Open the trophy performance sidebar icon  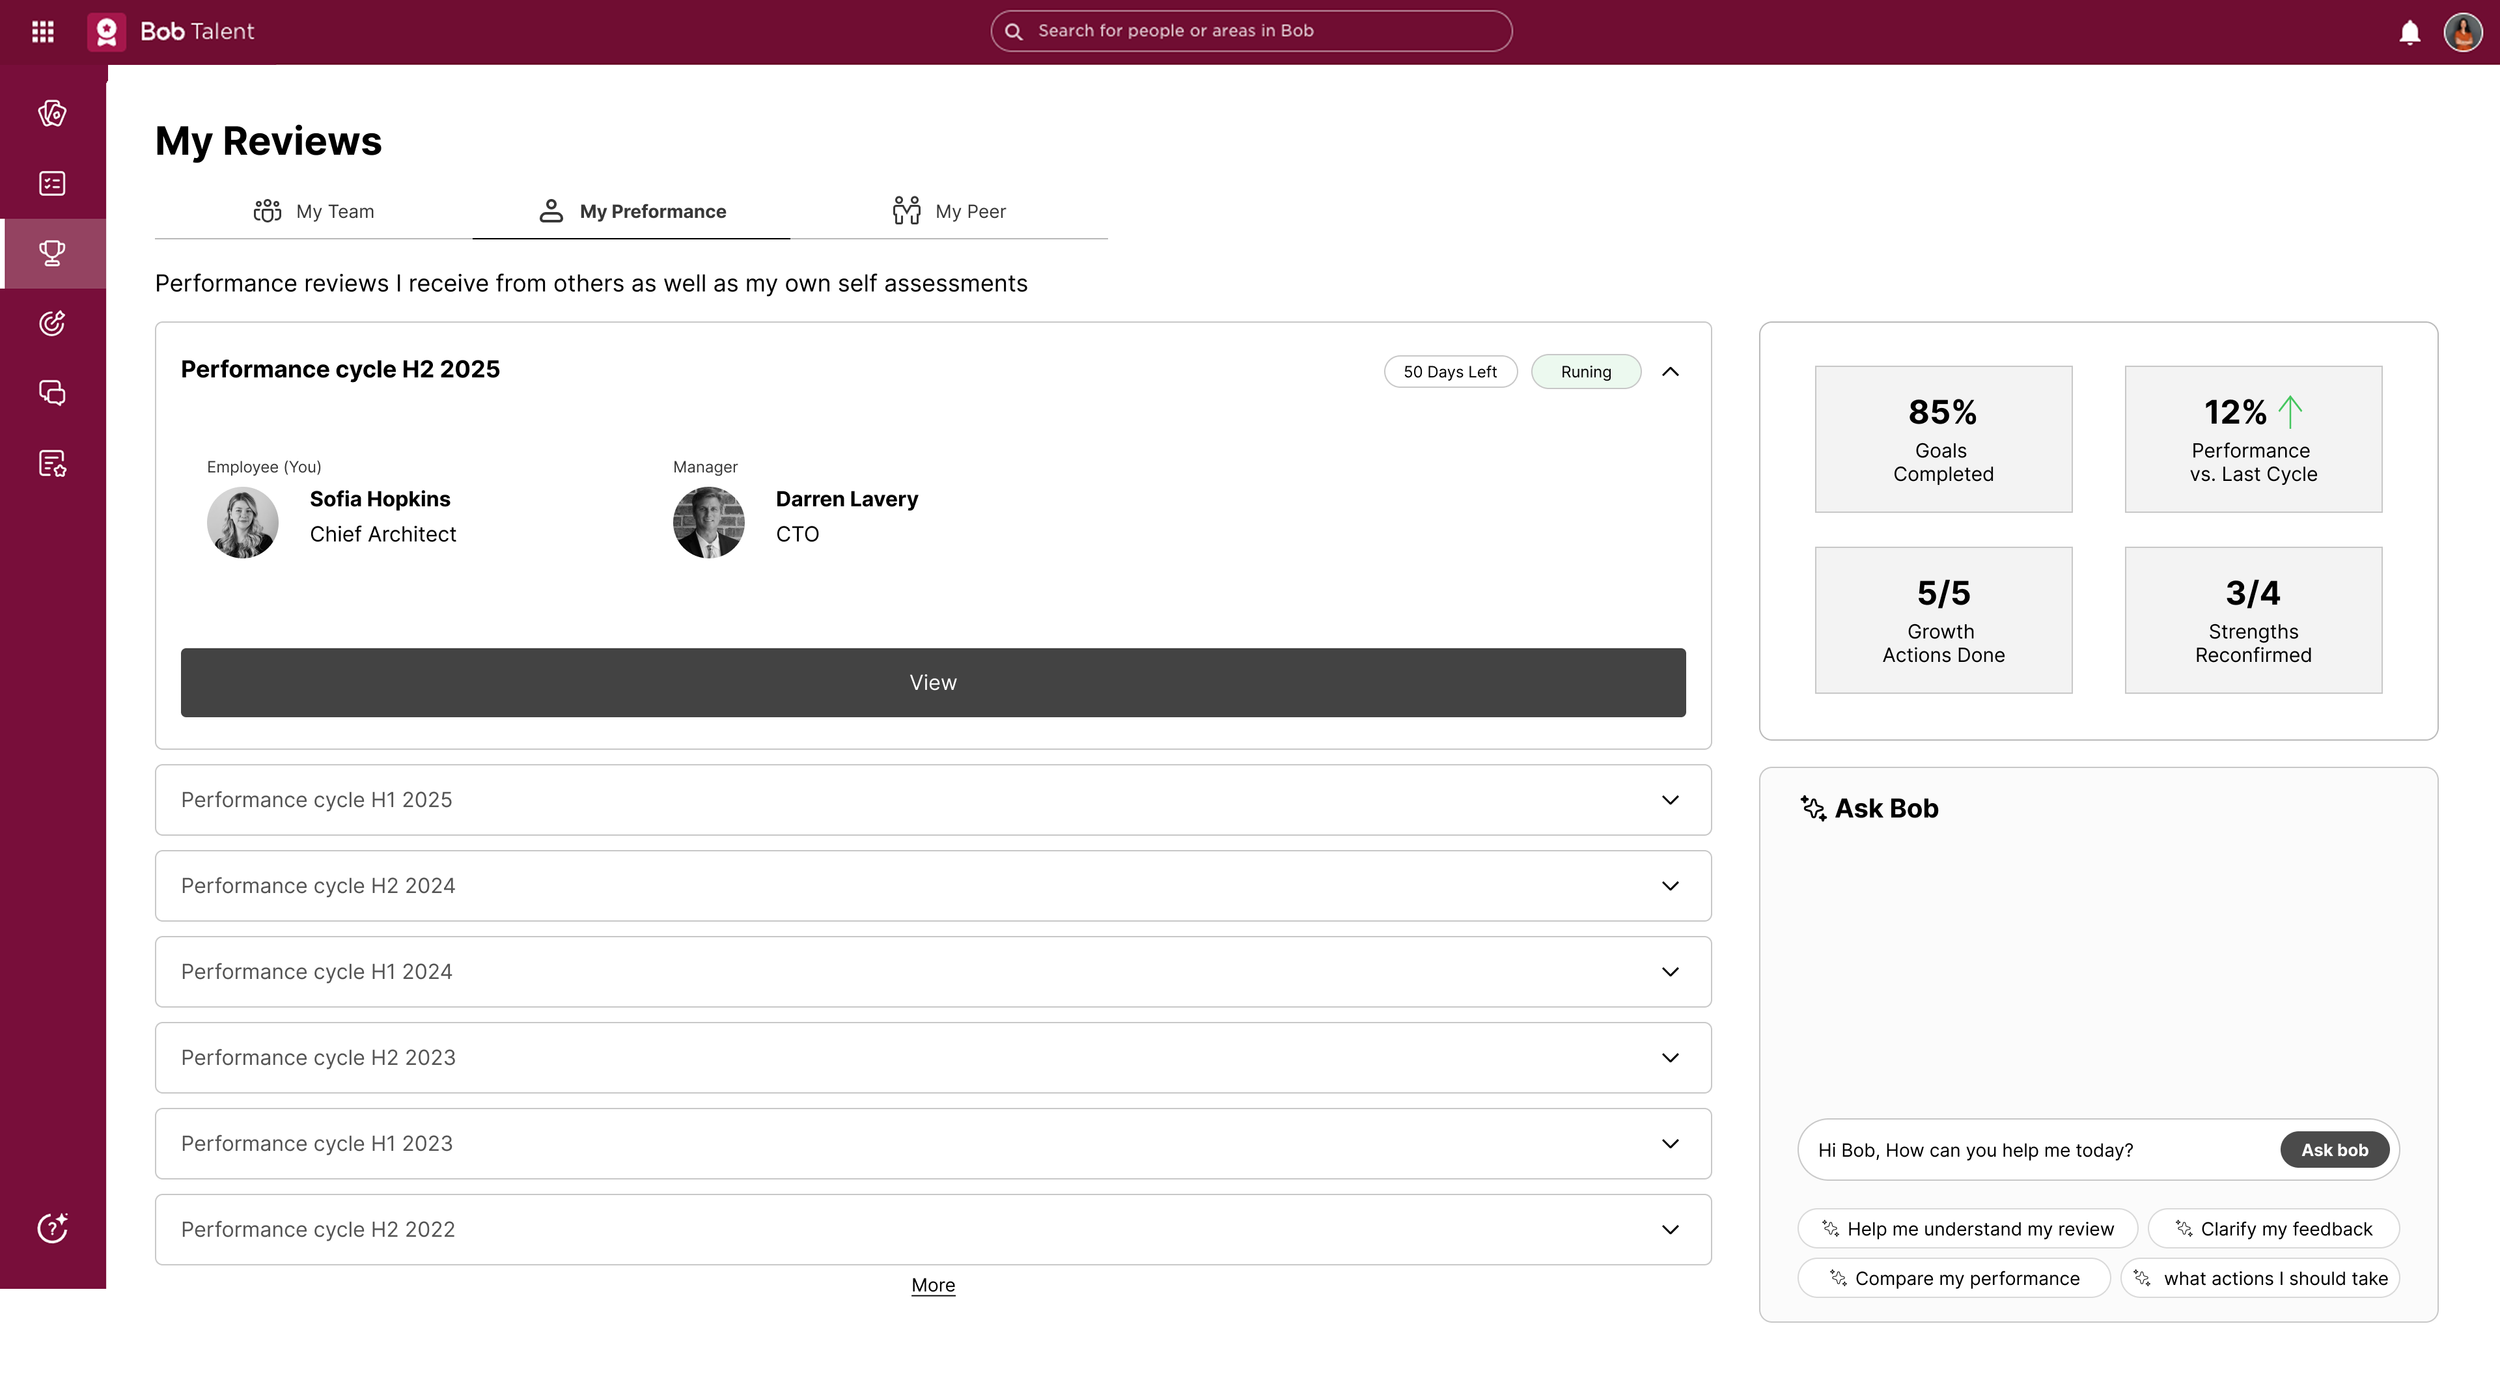[x=52, y=253]
